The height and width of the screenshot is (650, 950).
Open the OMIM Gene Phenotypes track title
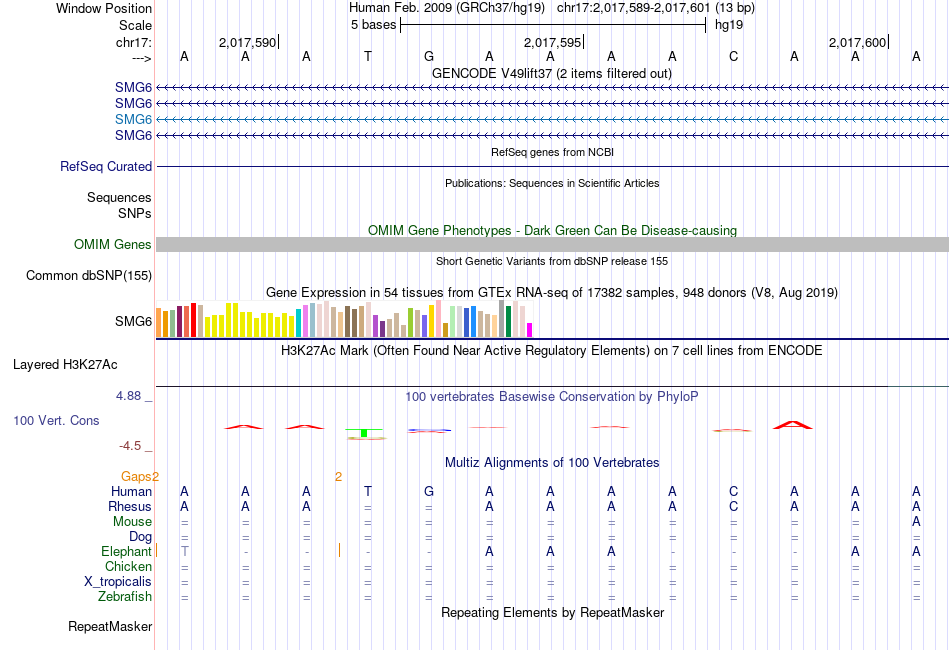click(552, 231)
